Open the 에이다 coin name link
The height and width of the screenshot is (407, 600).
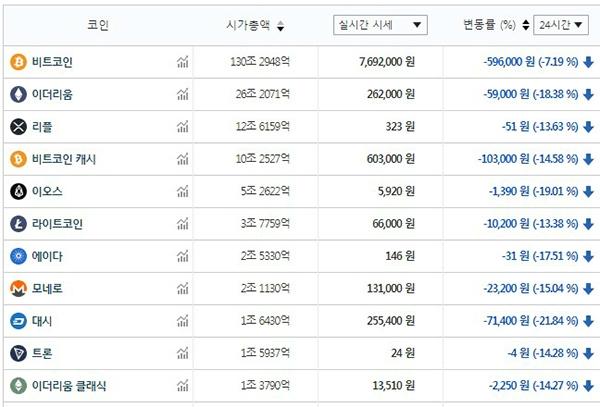[48, 256]
